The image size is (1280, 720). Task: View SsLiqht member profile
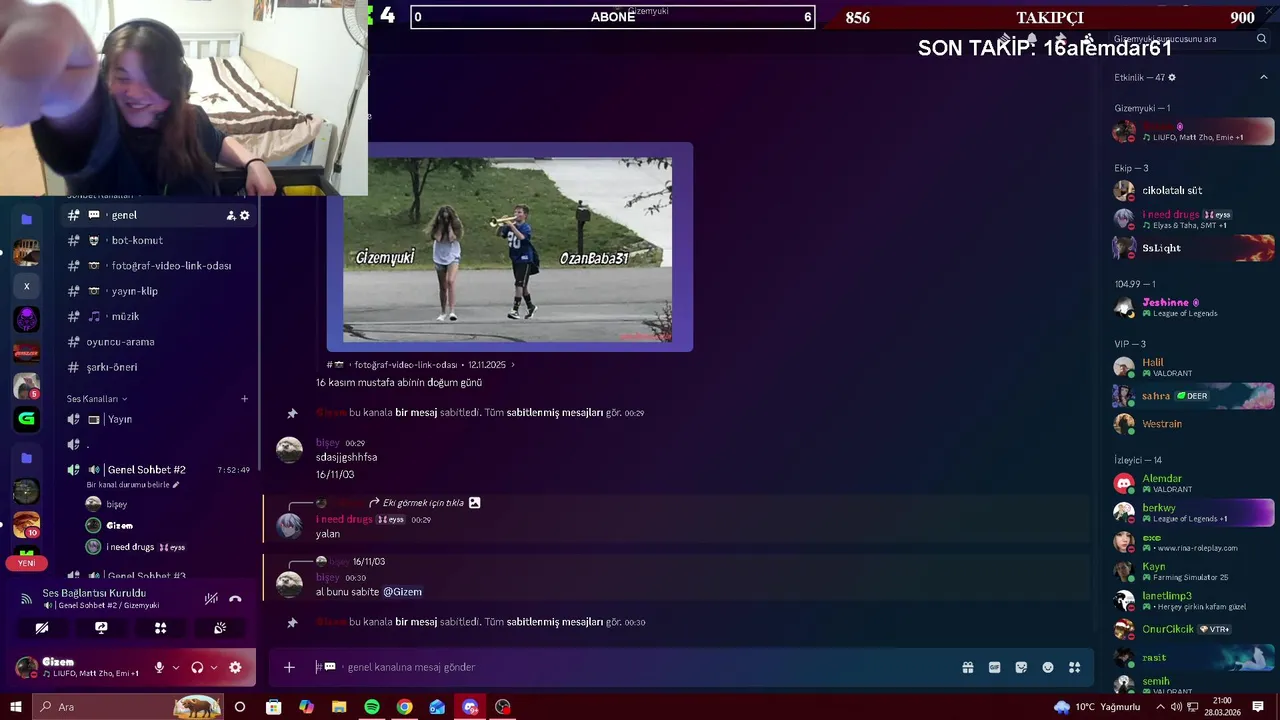coord(1192,248)
